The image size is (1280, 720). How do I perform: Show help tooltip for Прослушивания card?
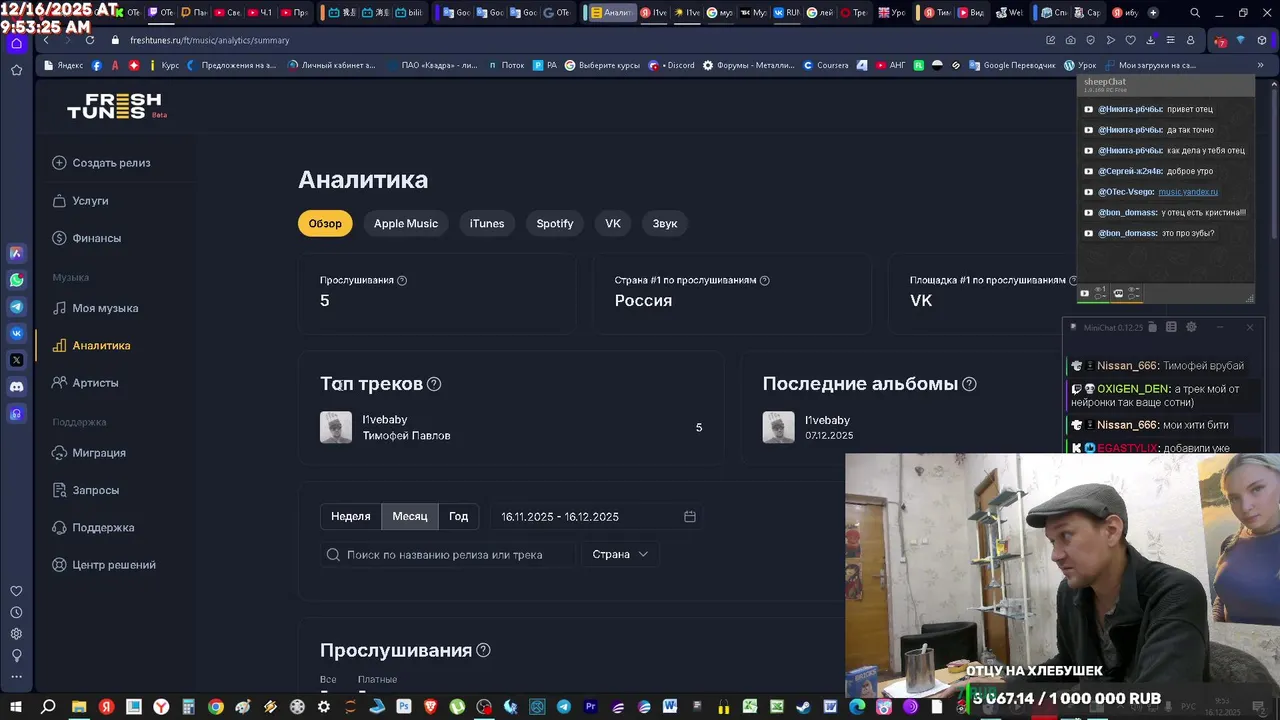(402, 281)
